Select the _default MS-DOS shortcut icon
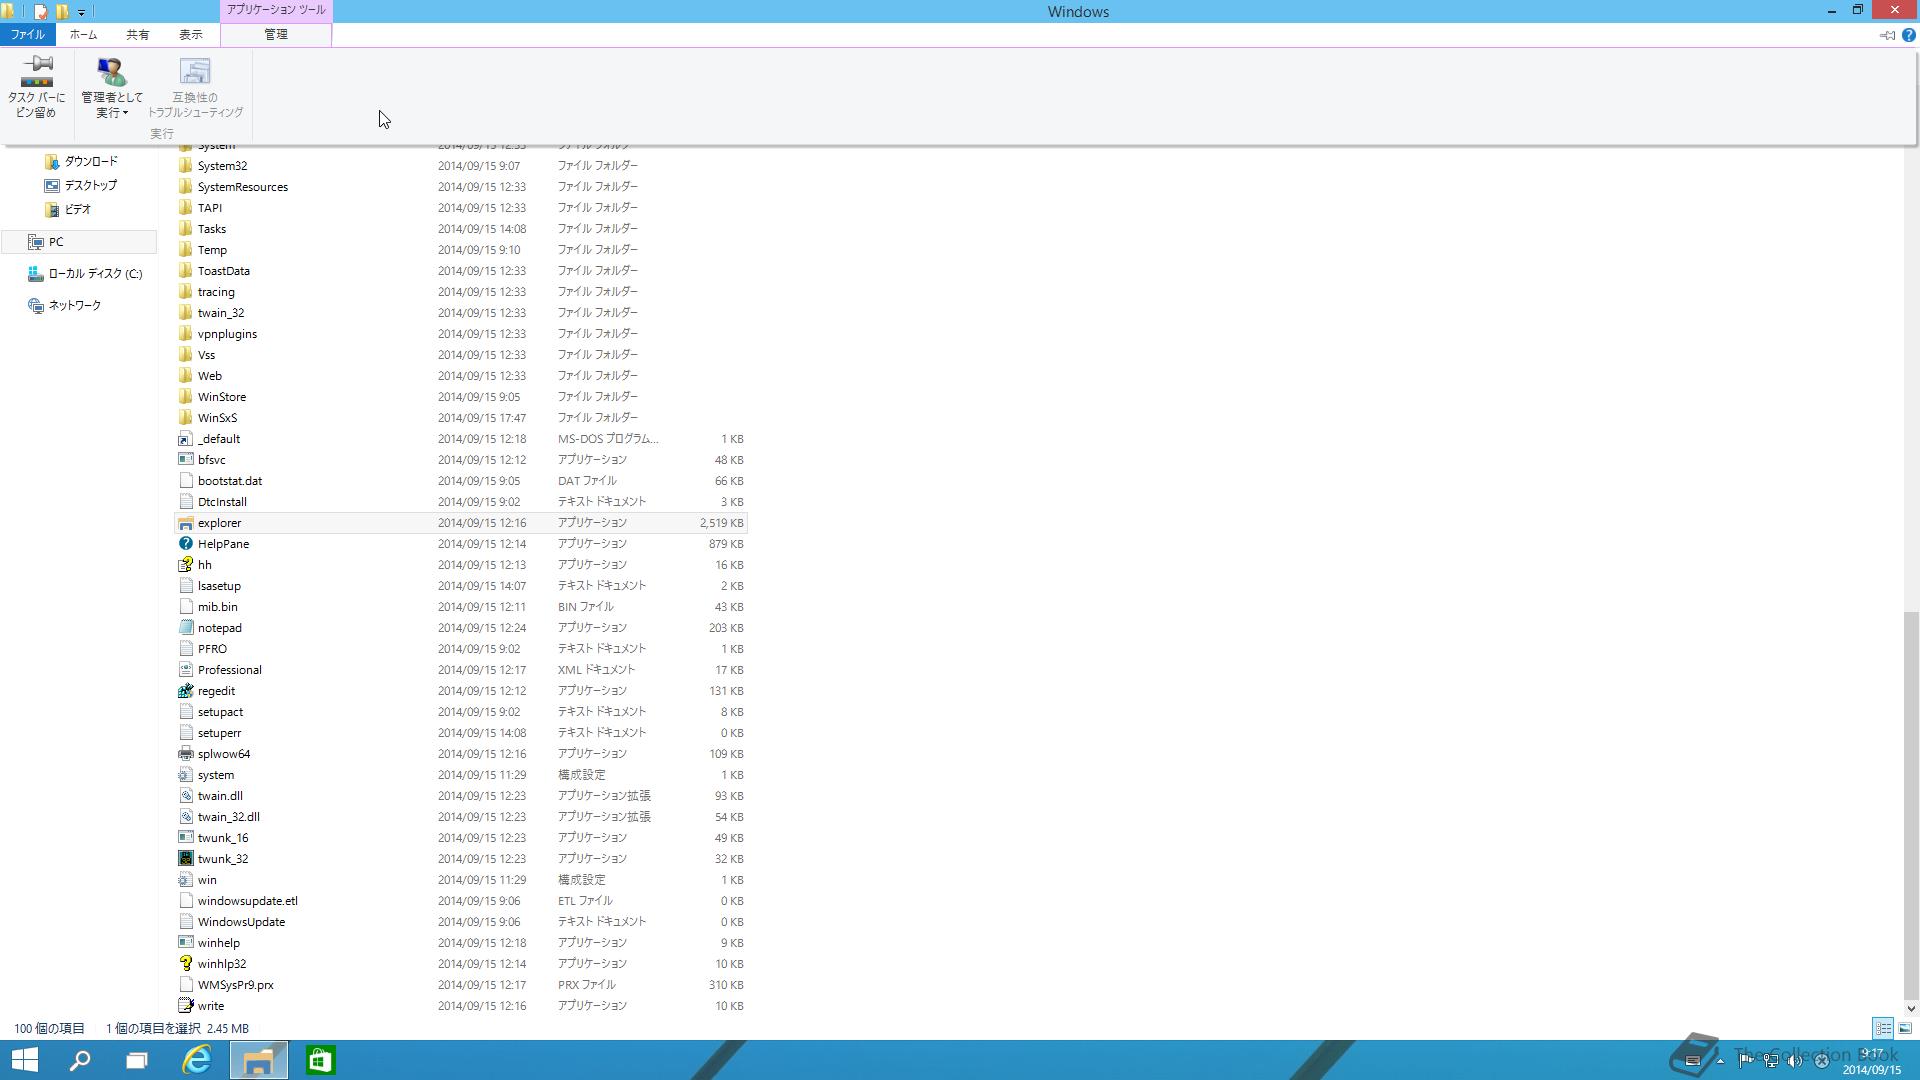The width and height of the screenshot is (1920, 1080). 185,439
